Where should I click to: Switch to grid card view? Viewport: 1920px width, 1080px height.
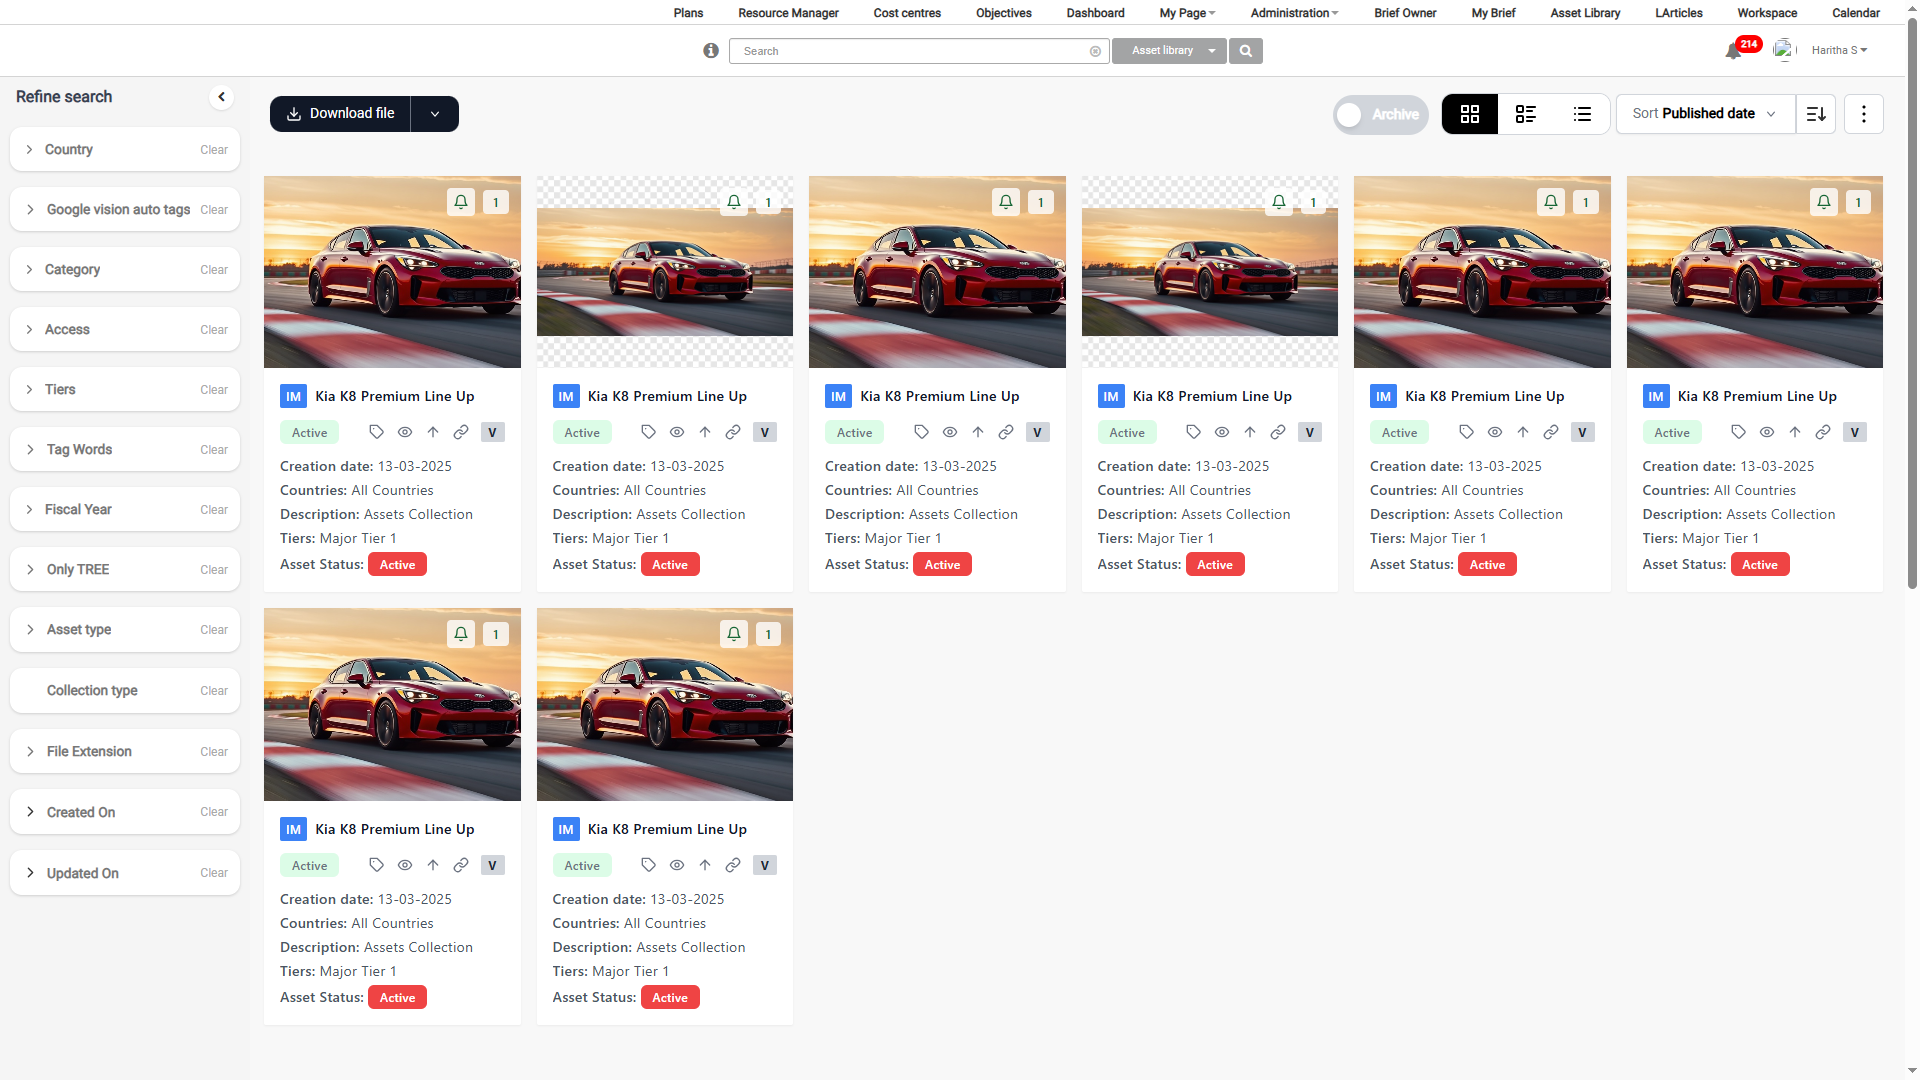pyautogui.click(x=1470, y=114)
